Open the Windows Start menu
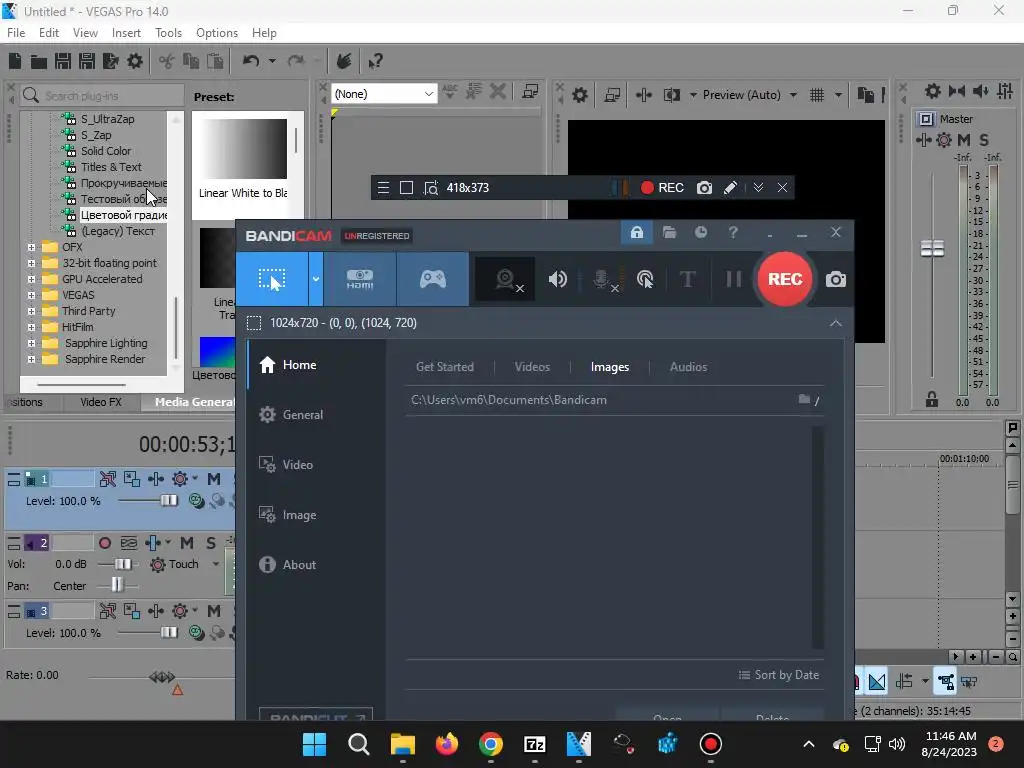The height and width of the screenshot is (768, 1024). point(314,744)
